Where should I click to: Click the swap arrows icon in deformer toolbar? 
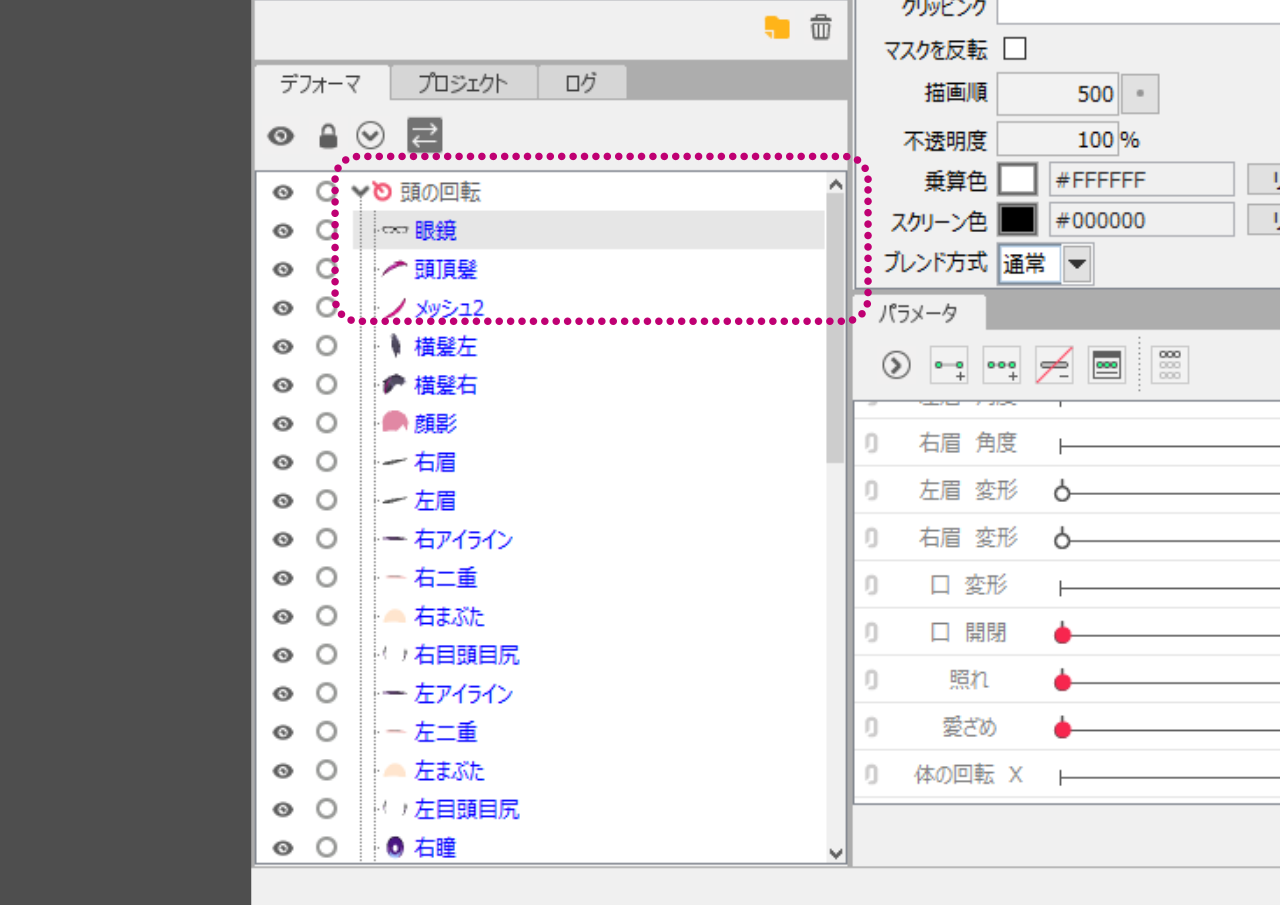[424, 135]
